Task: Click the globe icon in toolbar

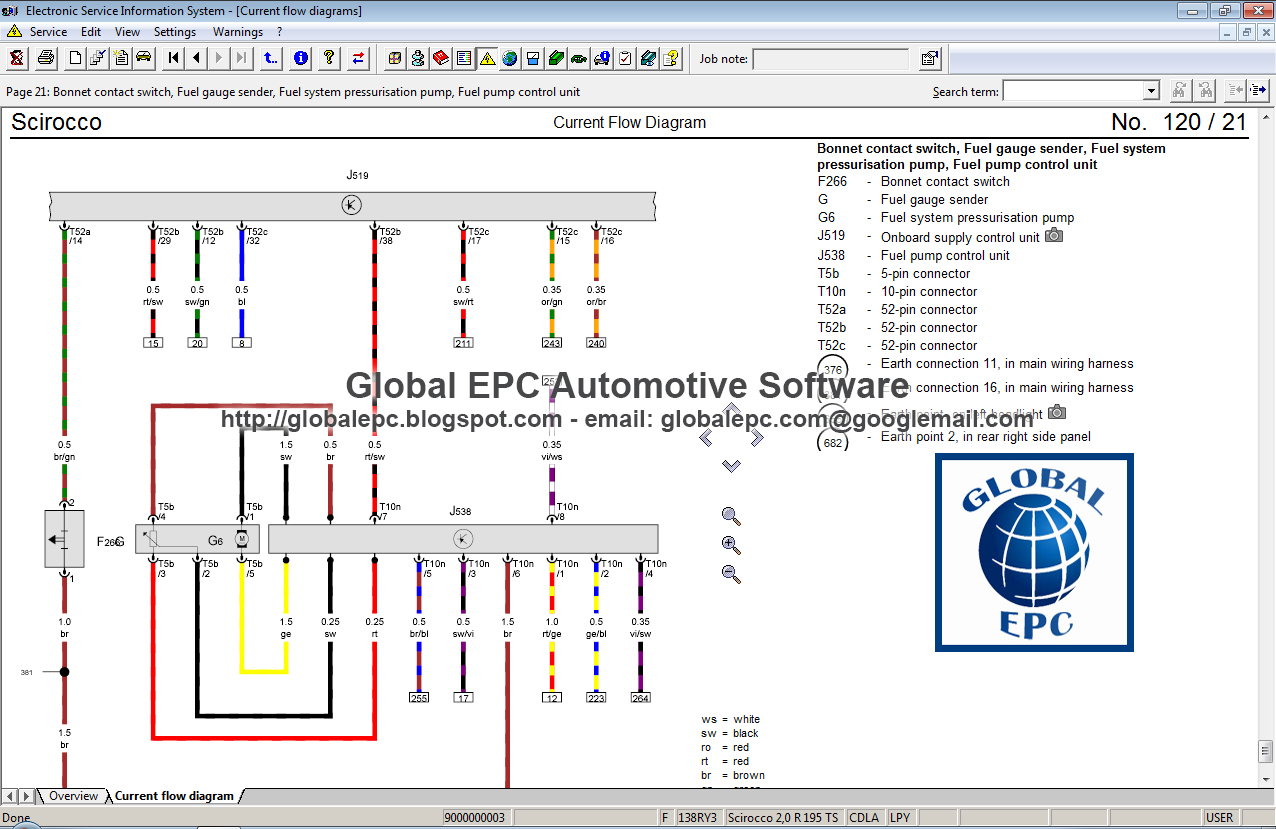Action: point(510,58)
